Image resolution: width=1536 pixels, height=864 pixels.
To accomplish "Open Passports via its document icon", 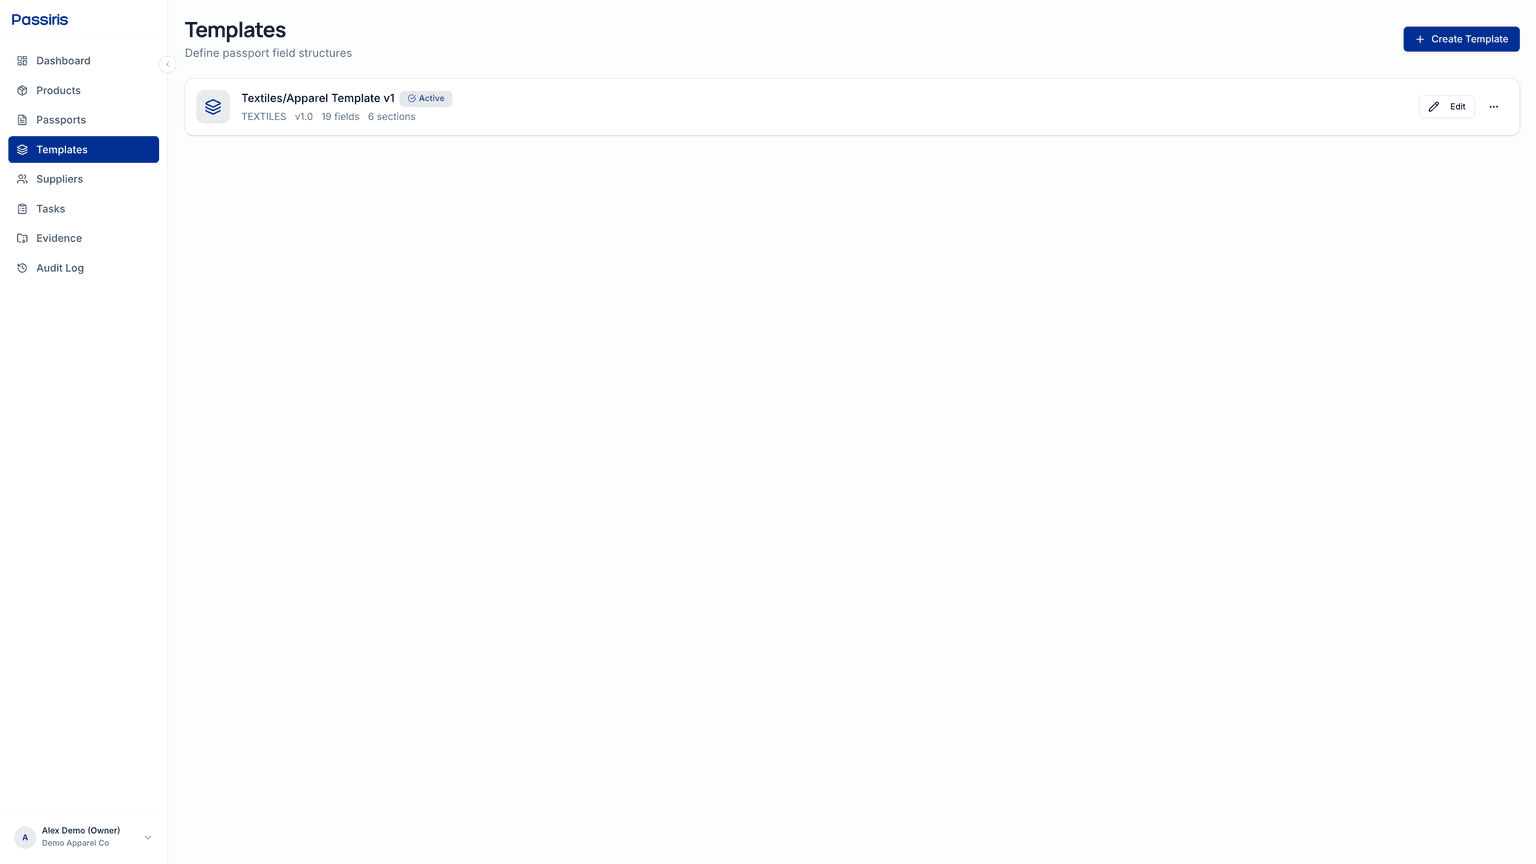I will pyautogui.click(x=21, y=120).
